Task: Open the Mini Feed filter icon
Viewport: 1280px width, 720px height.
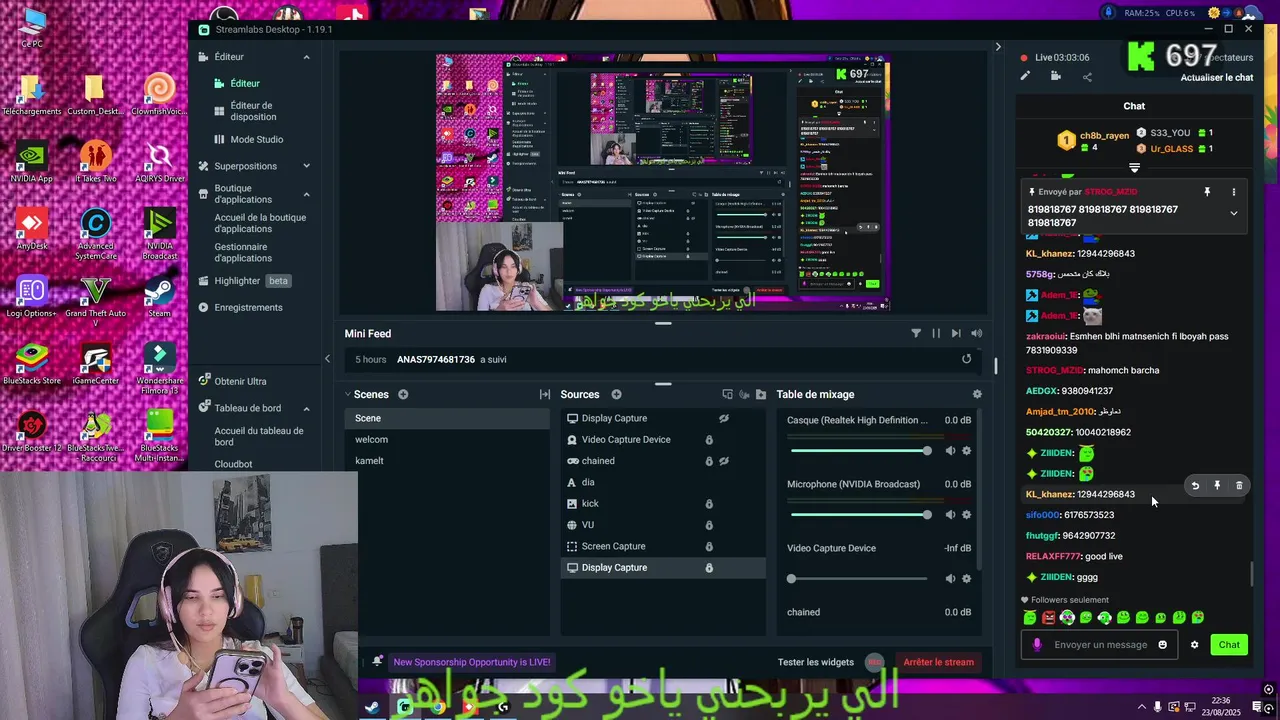Action: coord(916,333)
